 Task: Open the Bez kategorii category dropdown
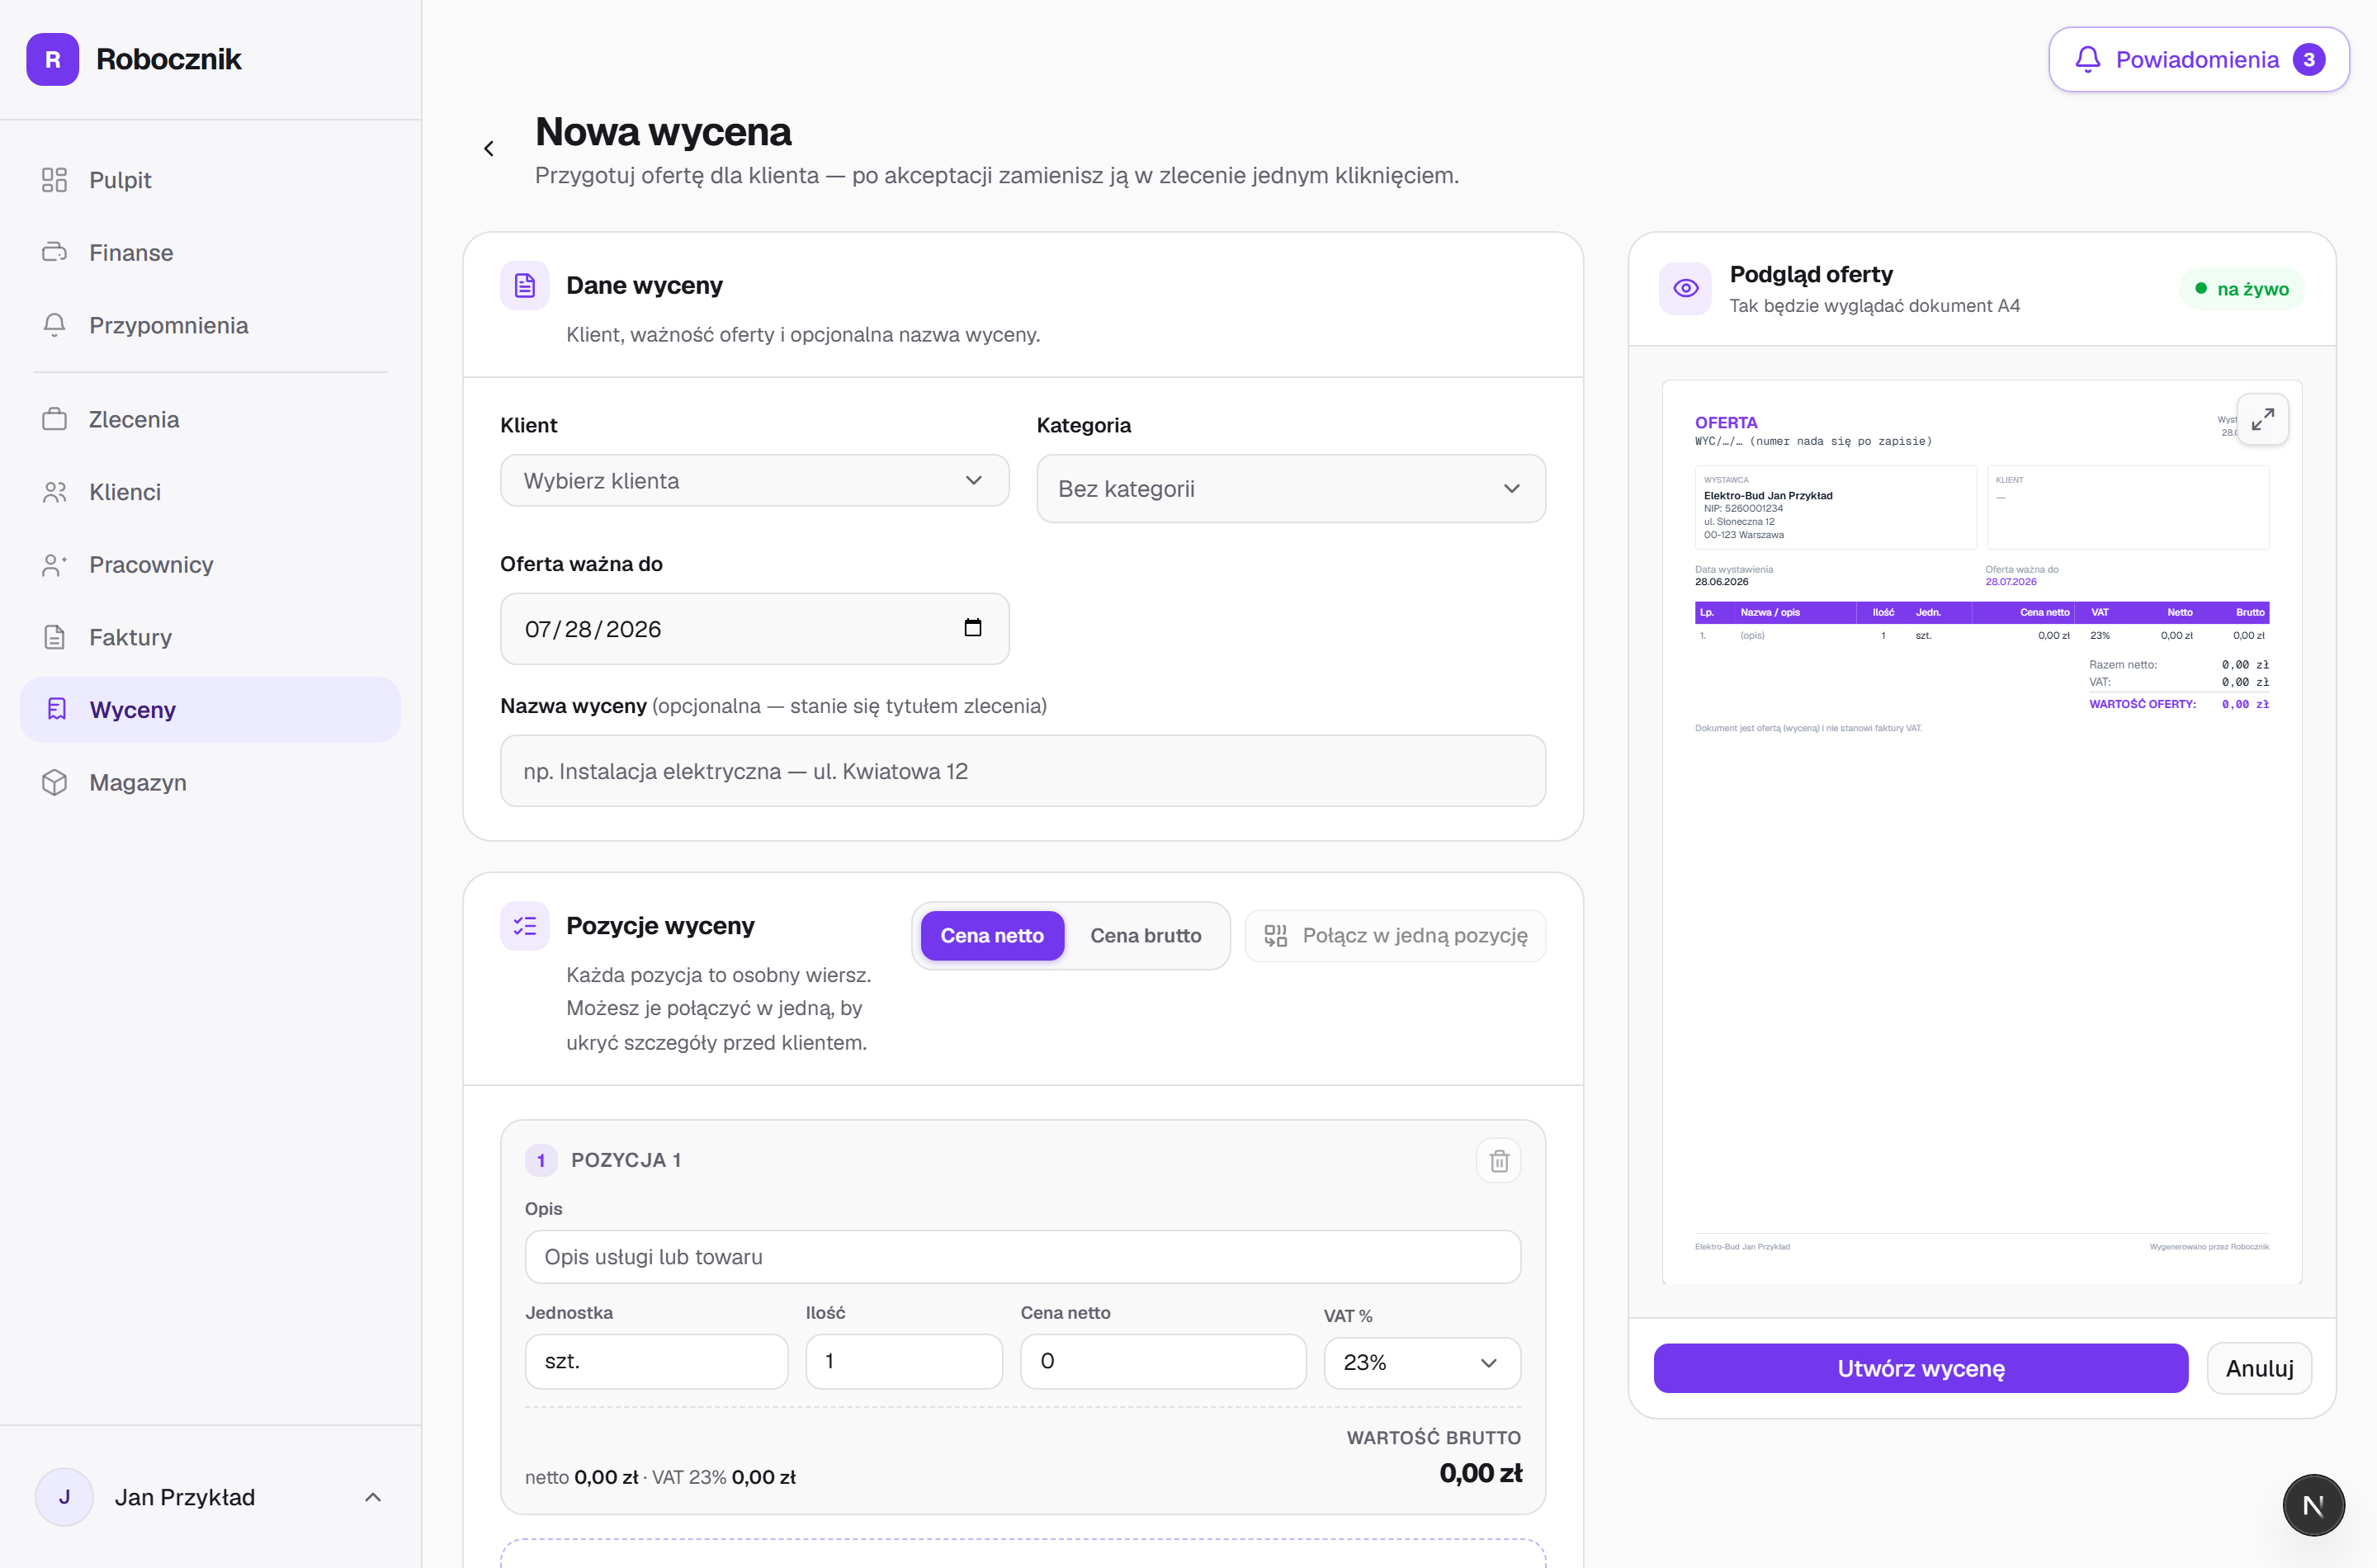[x=1290, y=489]
